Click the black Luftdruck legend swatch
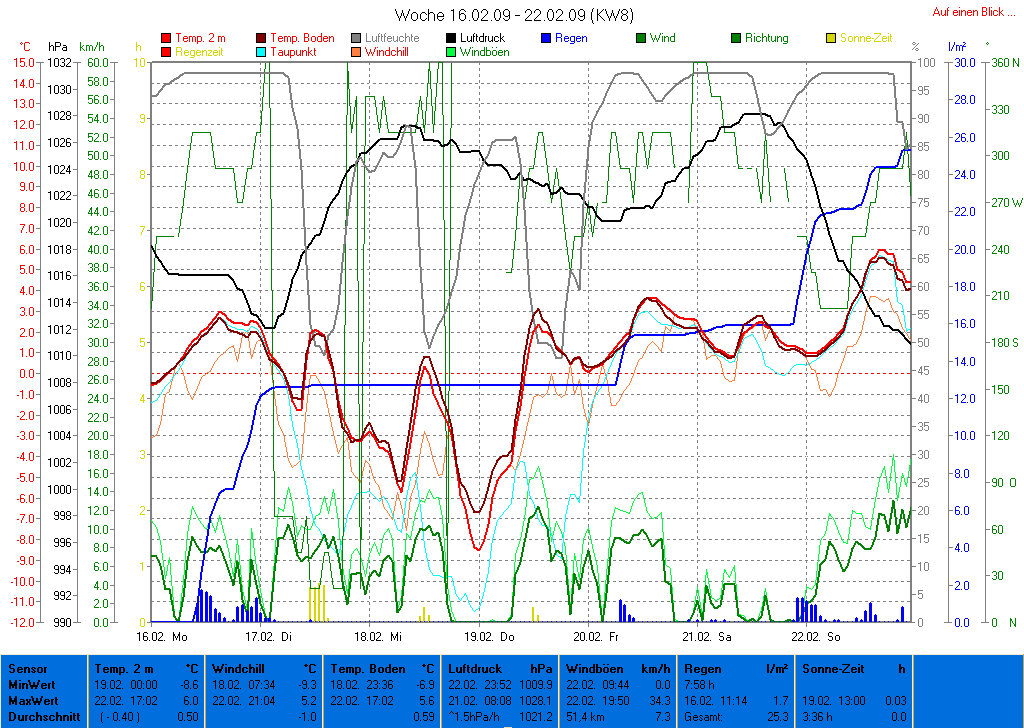The image size is (1024, 728). [x=451, y=39]
